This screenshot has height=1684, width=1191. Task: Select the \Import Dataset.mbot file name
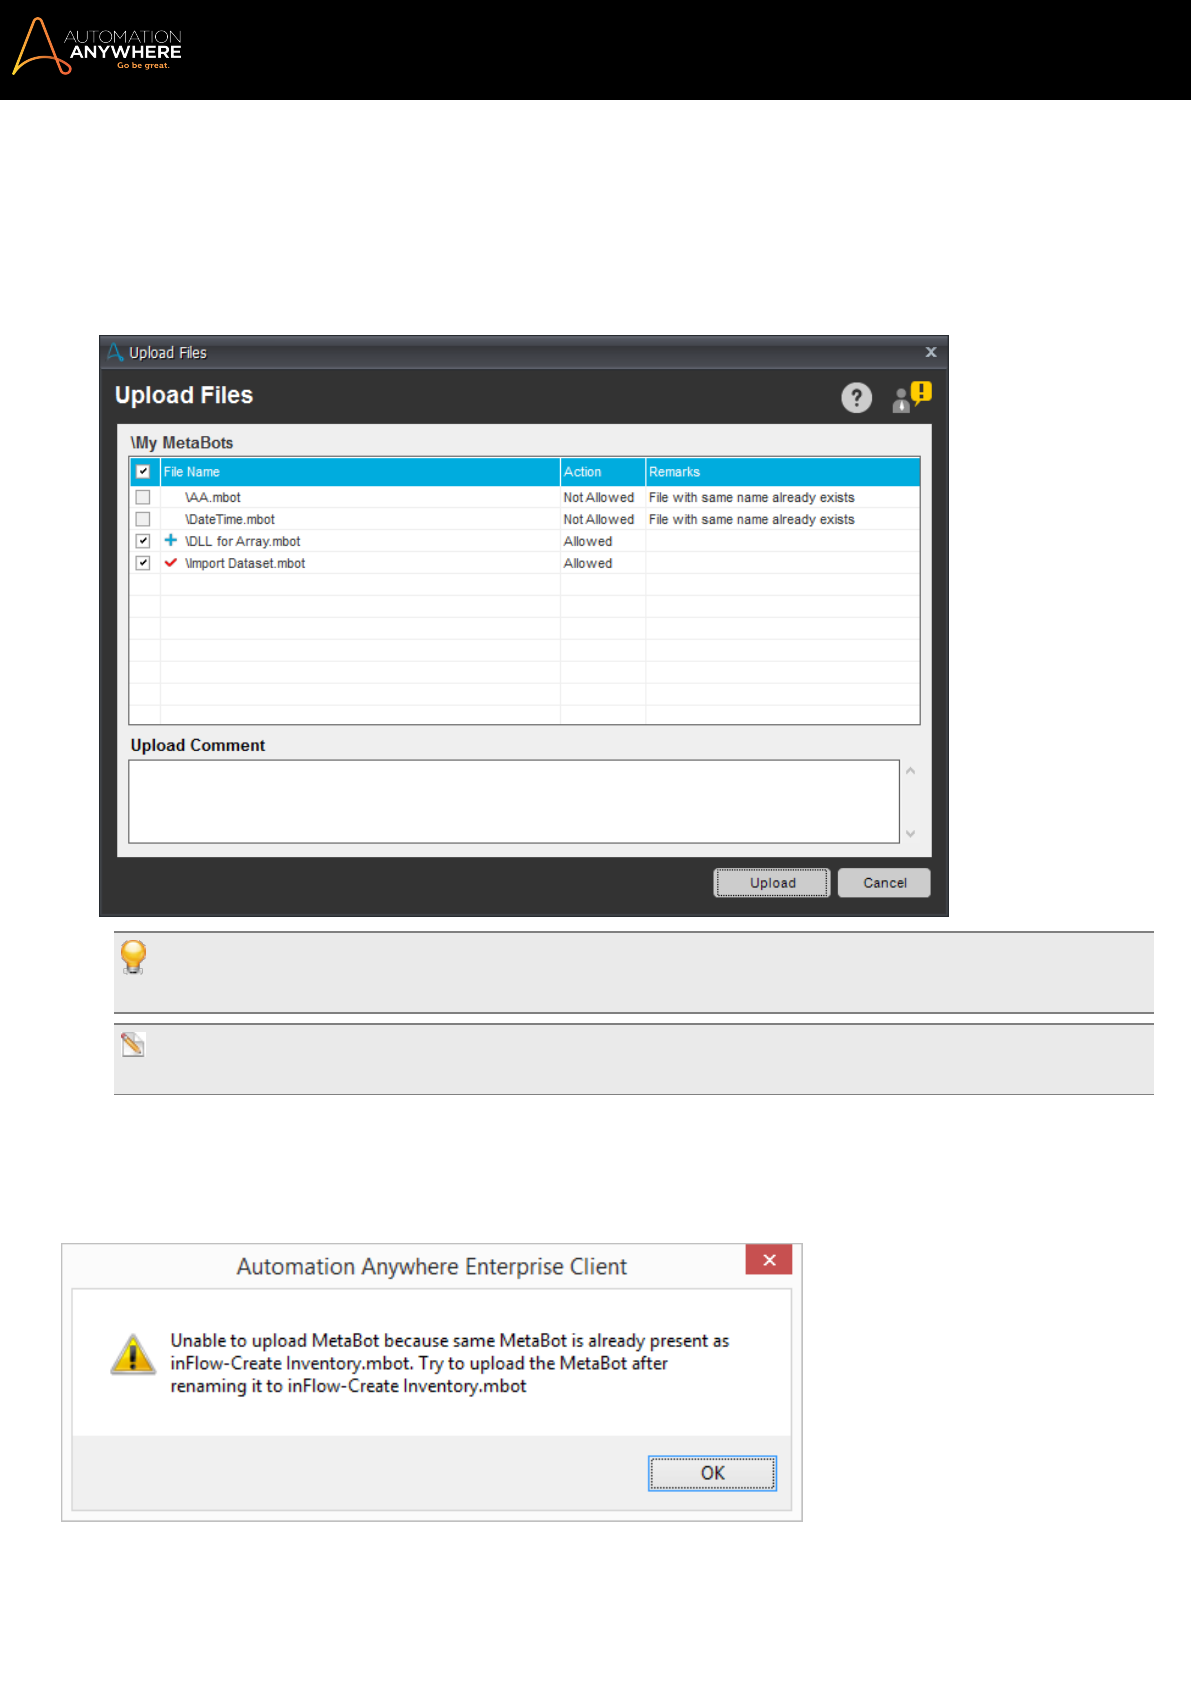click(245, 563)
